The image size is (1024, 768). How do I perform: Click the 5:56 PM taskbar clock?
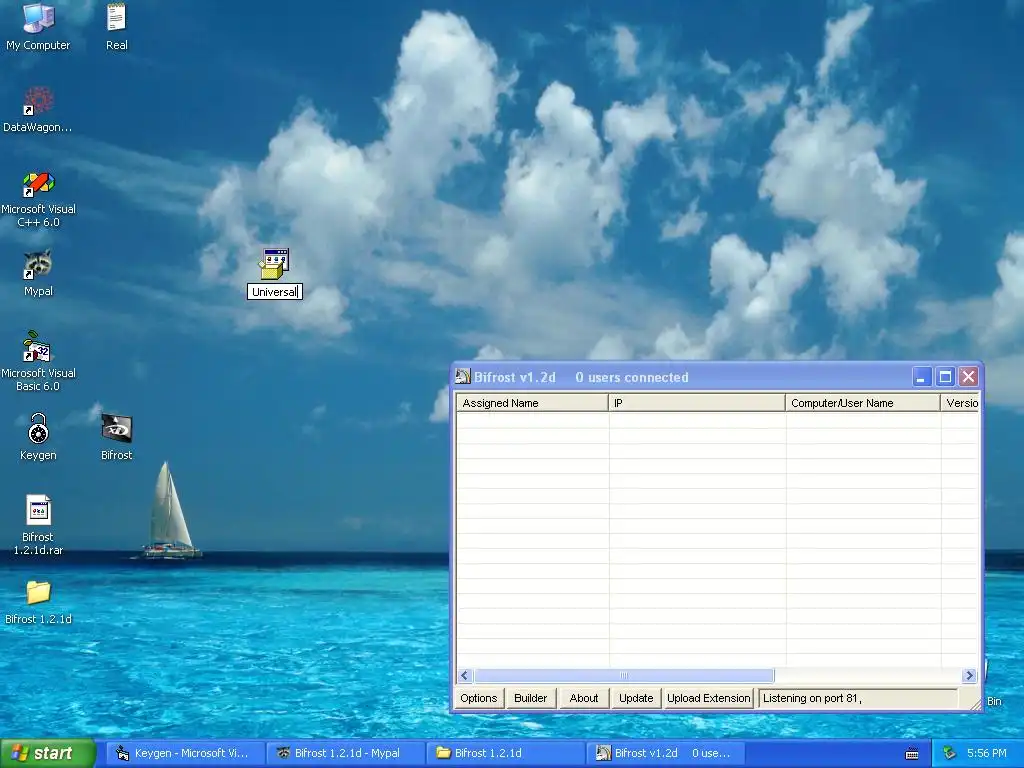point(987,753)
